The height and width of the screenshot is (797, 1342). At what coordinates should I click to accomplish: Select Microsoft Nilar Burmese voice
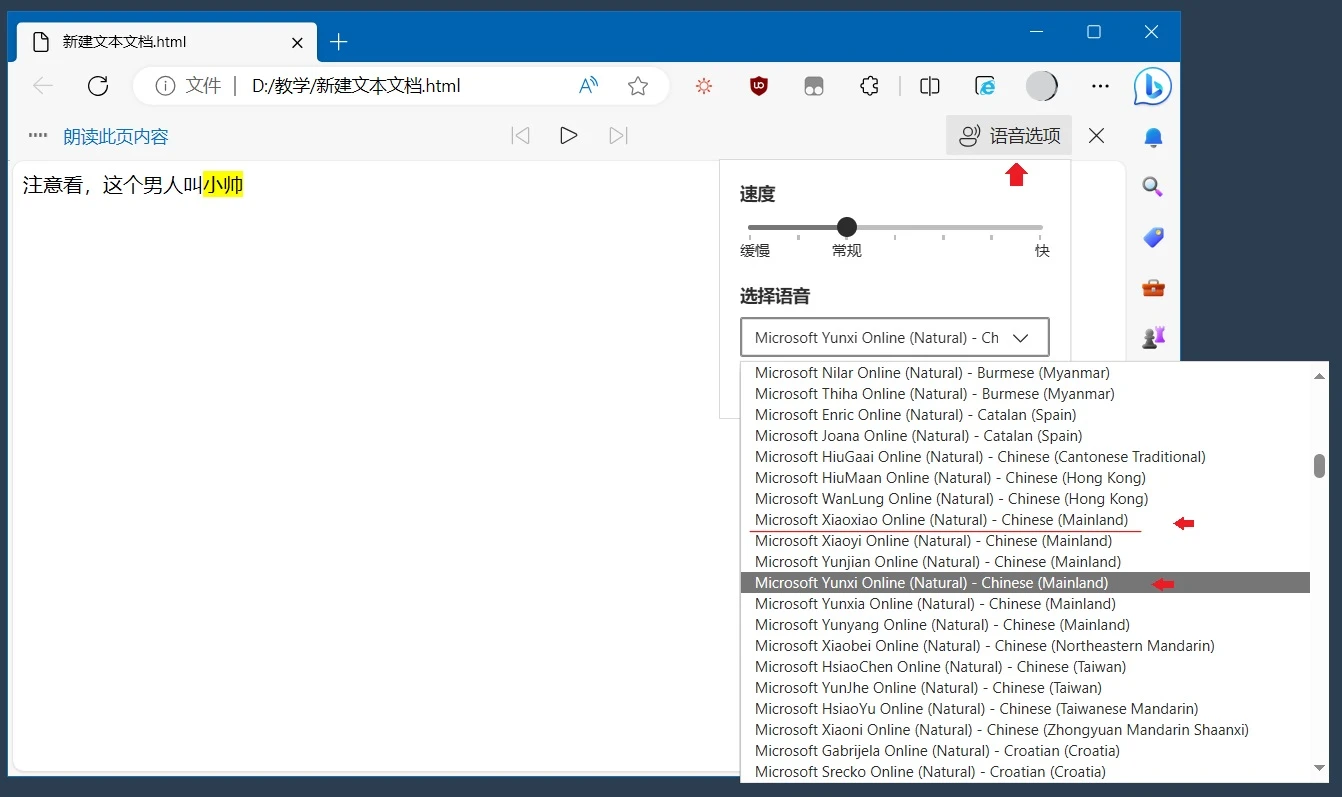click(x=1025, y=373)
